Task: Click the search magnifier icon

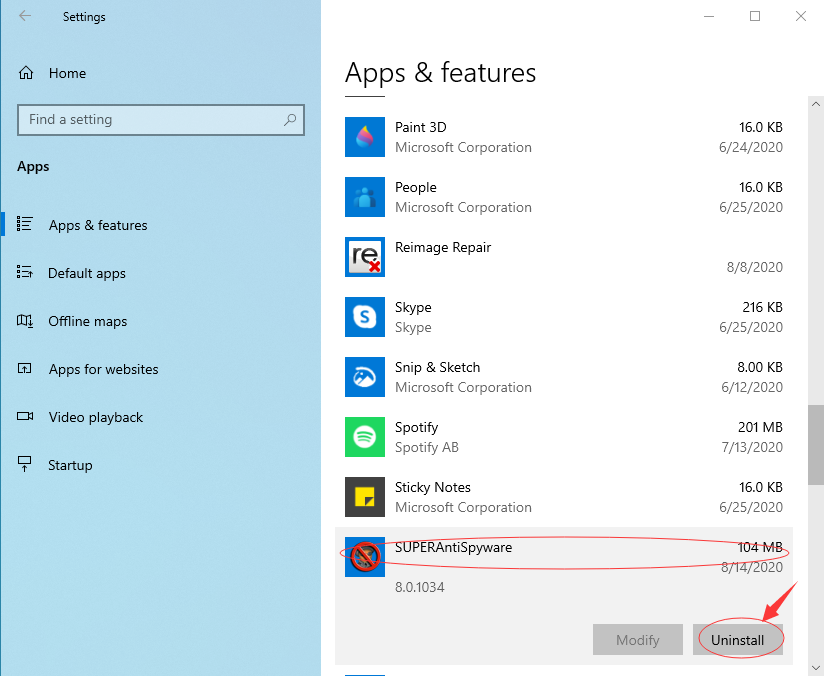Action: (x=290, y=120)
